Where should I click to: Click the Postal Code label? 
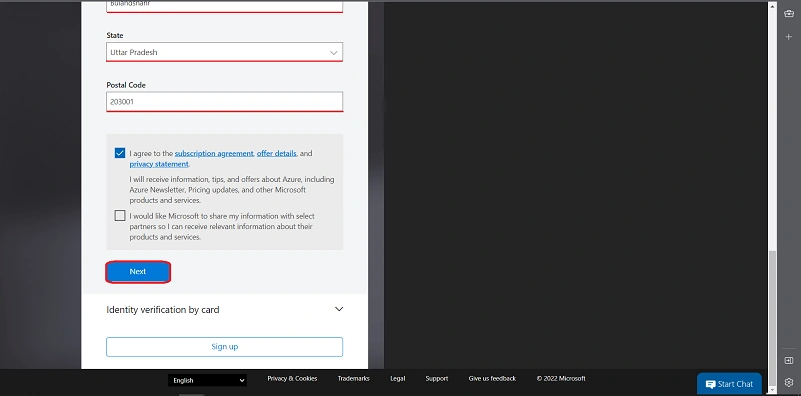(x=126, y=85)
